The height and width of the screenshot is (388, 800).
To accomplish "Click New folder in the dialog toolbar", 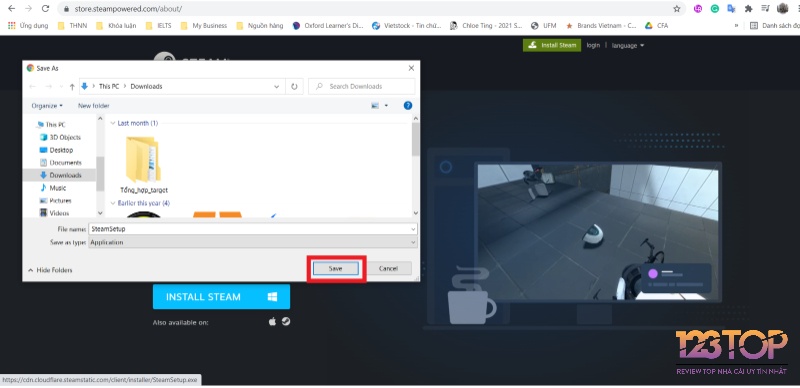I will tap(93, 106).
